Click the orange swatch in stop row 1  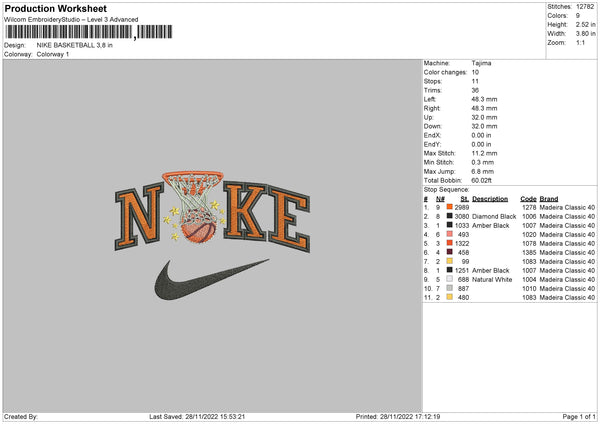point(450,207)
